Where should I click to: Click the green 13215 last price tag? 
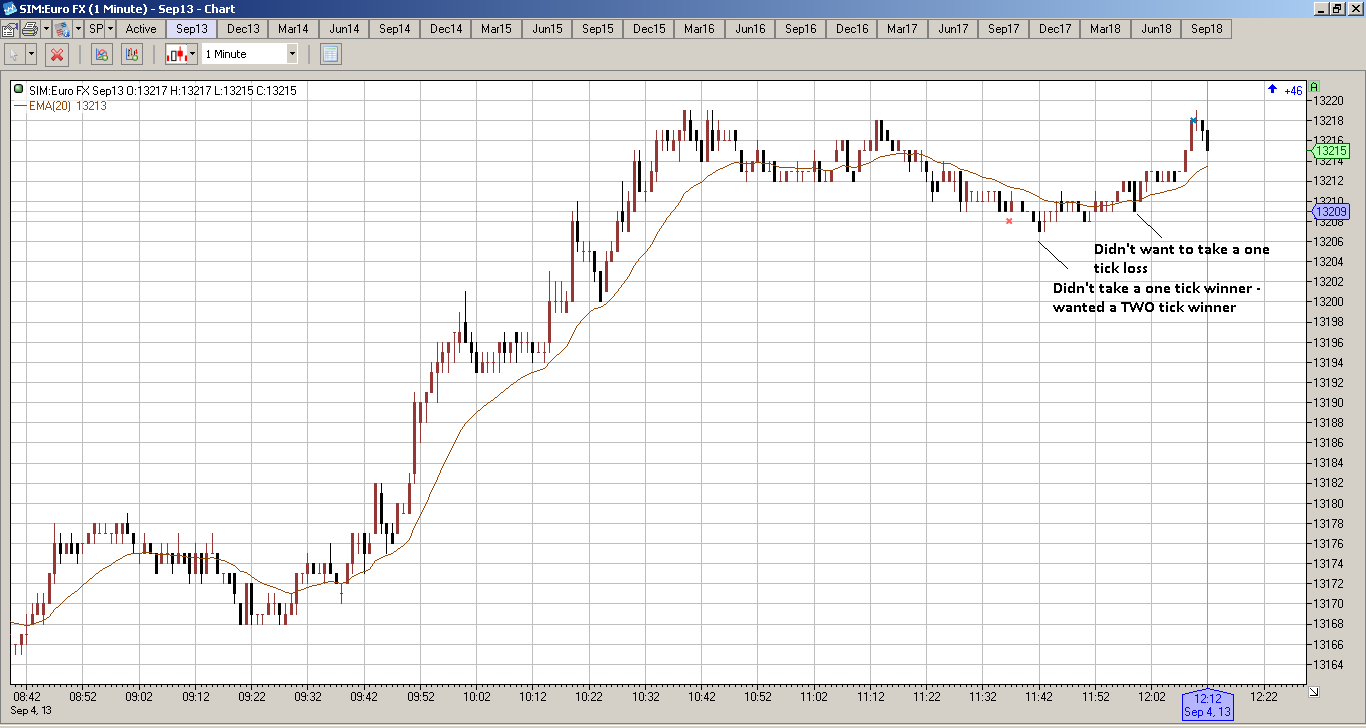point(1331,151)
